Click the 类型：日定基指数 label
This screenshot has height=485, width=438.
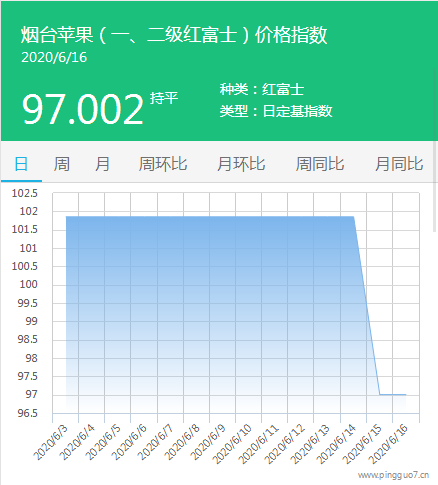276,111
